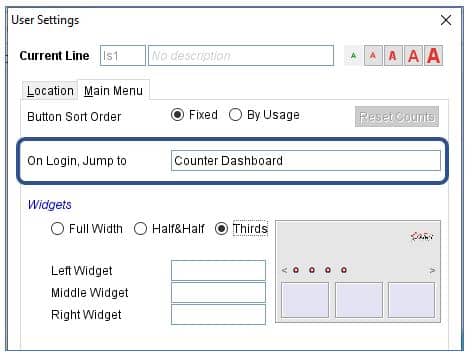
Task: Choose Full Width widget layout
Action: [x=87, y=229]
